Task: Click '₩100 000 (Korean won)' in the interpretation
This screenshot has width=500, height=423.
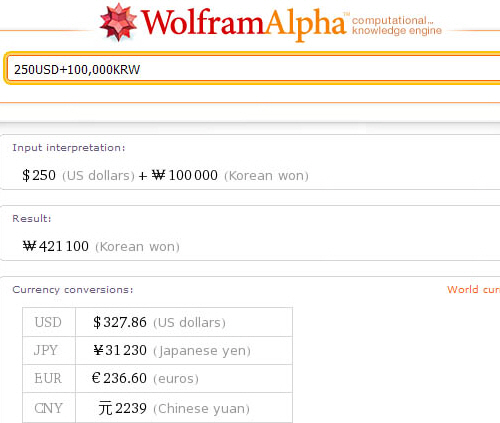Action: point(230,175)
